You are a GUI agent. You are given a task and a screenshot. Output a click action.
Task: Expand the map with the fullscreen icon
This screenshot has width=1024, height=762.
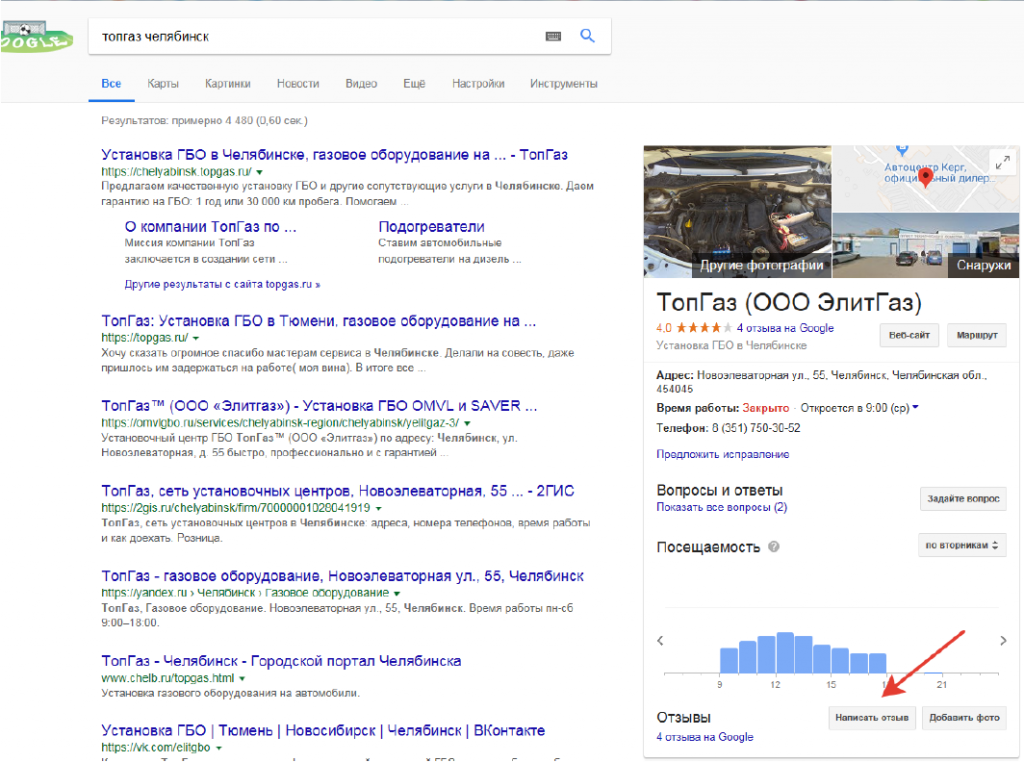(1002, 162)
